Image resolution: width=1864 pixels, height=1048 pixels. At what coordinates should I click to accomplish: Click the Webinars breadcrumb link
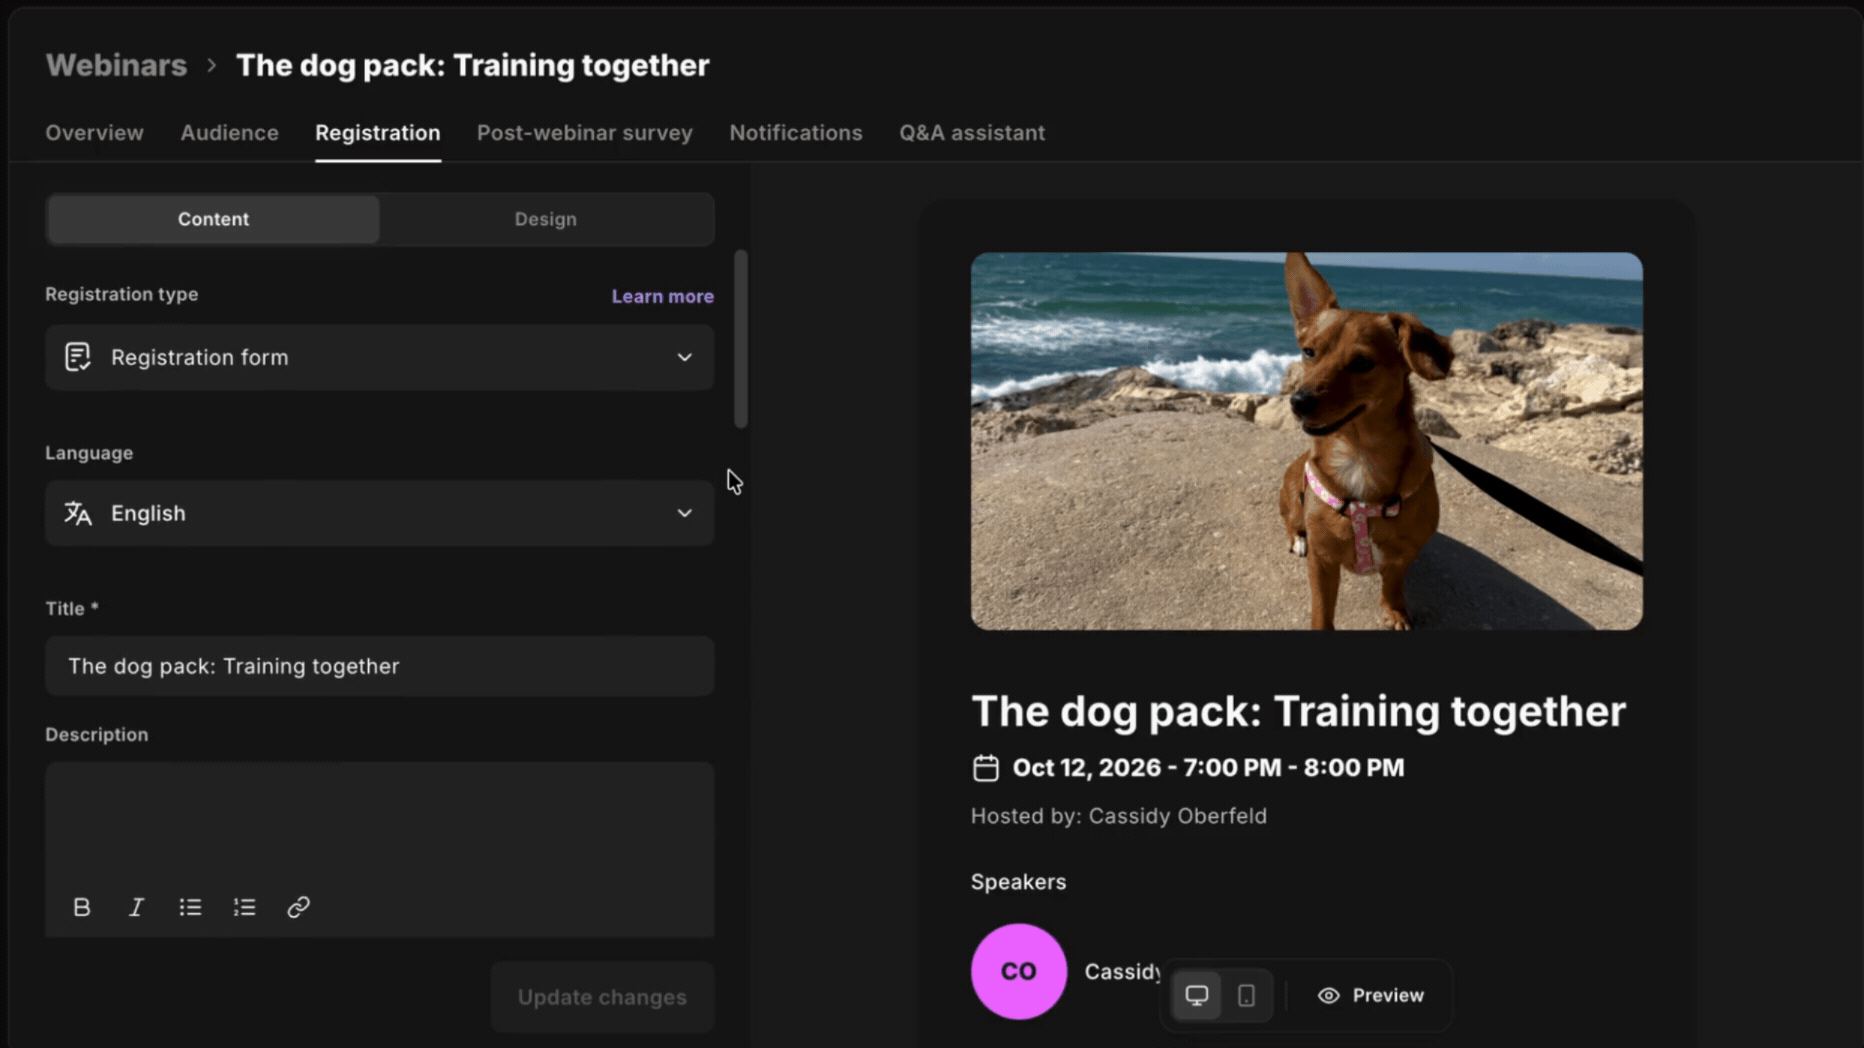116,65
